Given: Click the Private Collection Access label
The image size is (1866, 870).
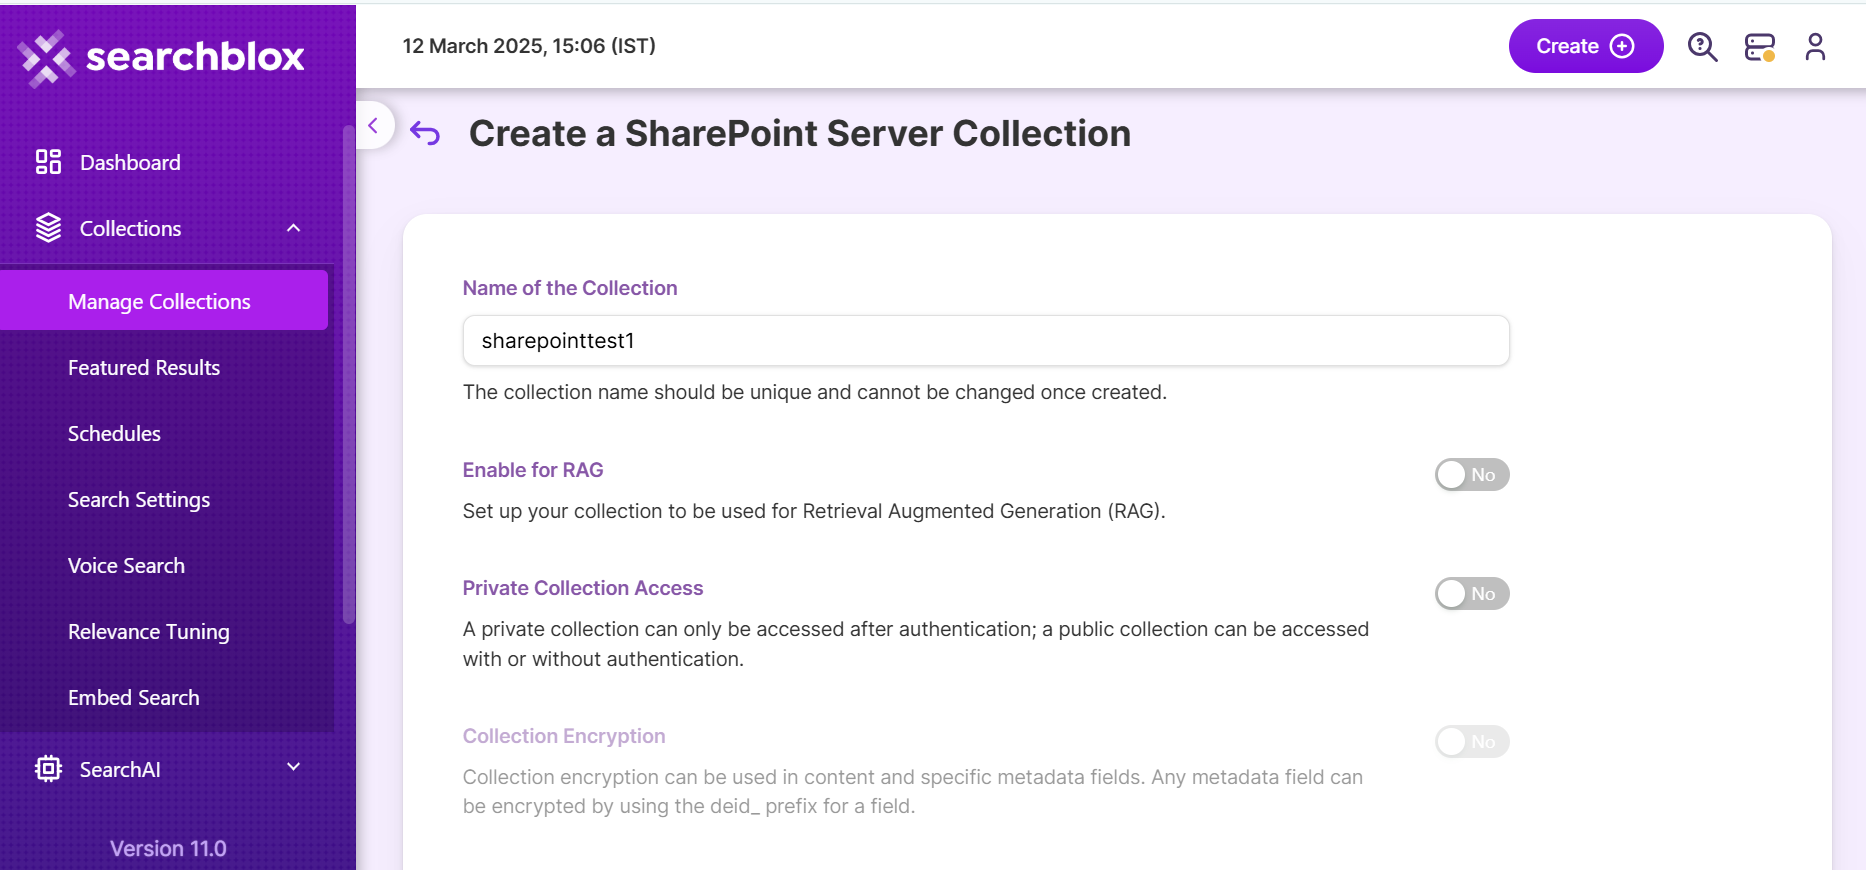Looking at the screenshot, I should pyautogui.click(x=583, y=588).
